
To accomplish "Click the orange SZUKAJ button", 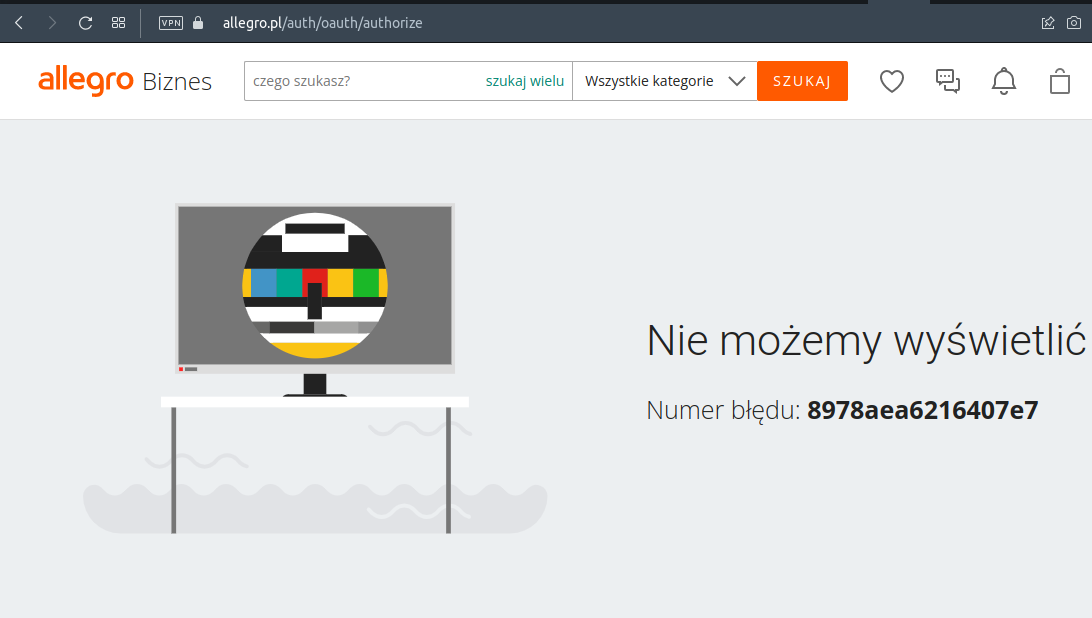I will coord(802,81).
